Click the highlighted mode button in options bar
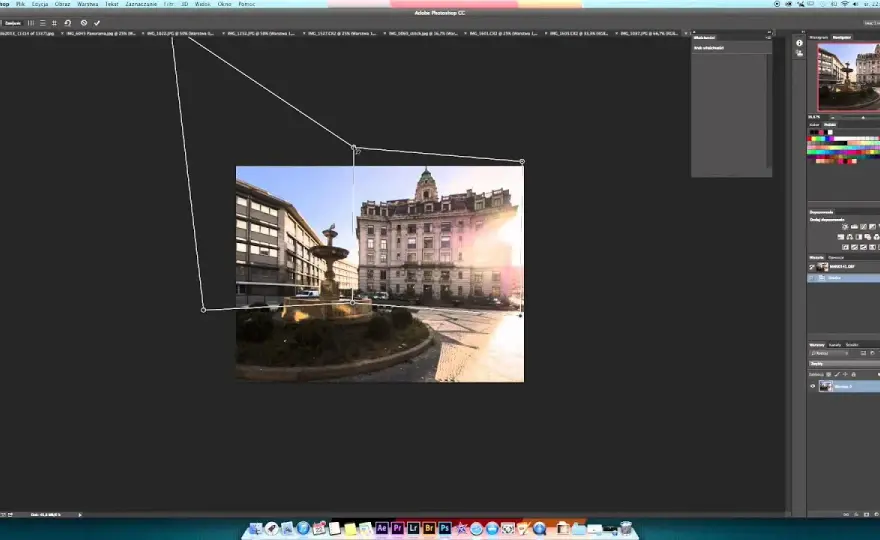 point(13,23)
